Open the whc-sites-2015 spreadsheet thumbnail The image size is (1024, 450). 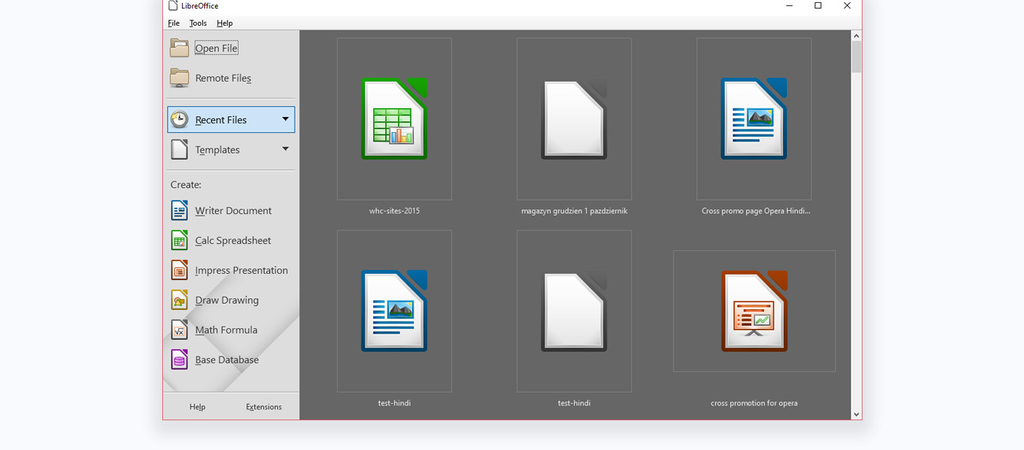[394, 119]
